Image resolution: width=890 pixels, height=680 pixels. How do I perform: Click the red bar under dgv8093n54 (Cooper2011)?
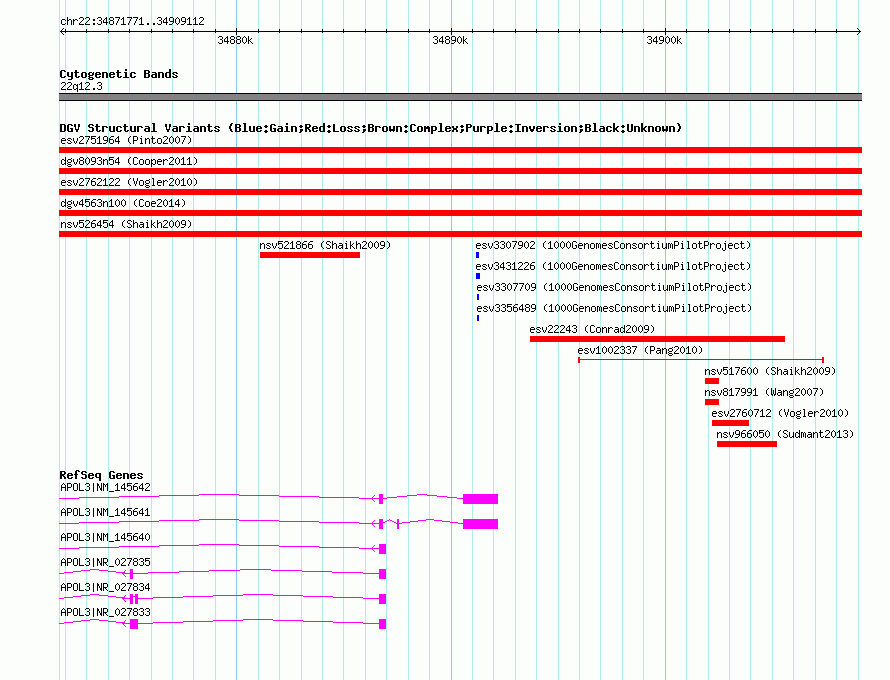pos(460,171)
